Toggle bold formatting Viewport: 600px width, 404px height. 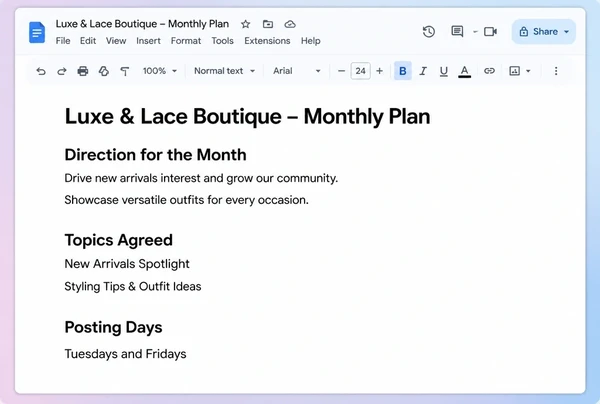pos(403,71)
